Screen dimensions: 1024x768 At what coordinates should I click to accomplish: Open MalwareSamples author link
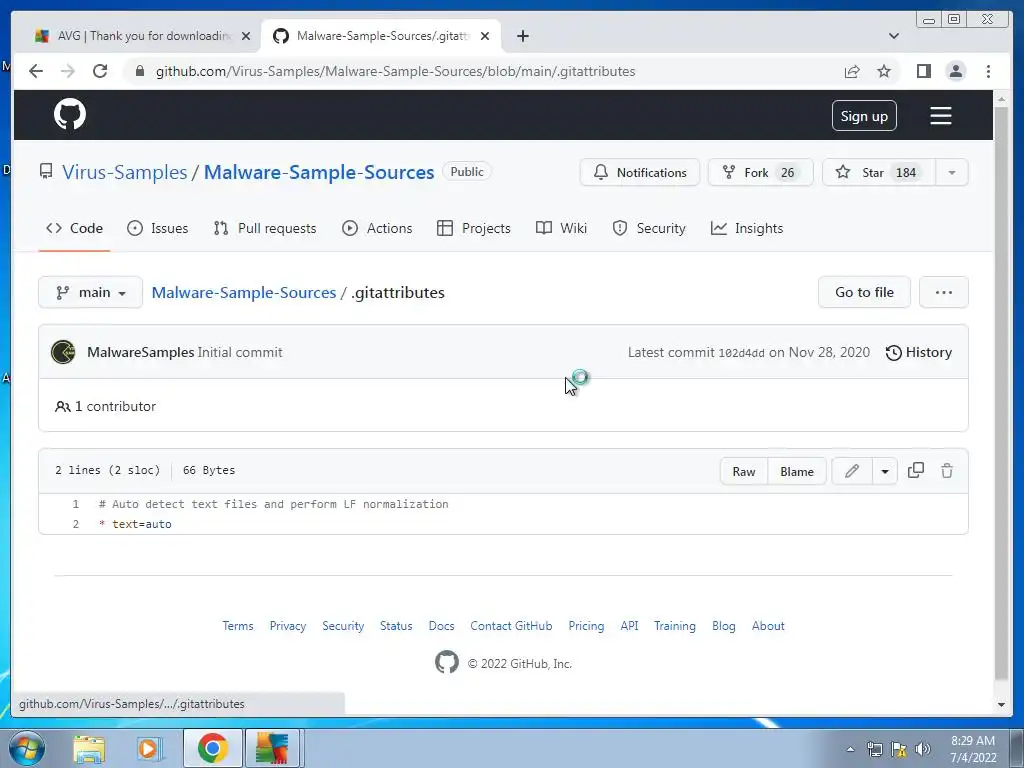pyautogui.click(x=140, y=352)
